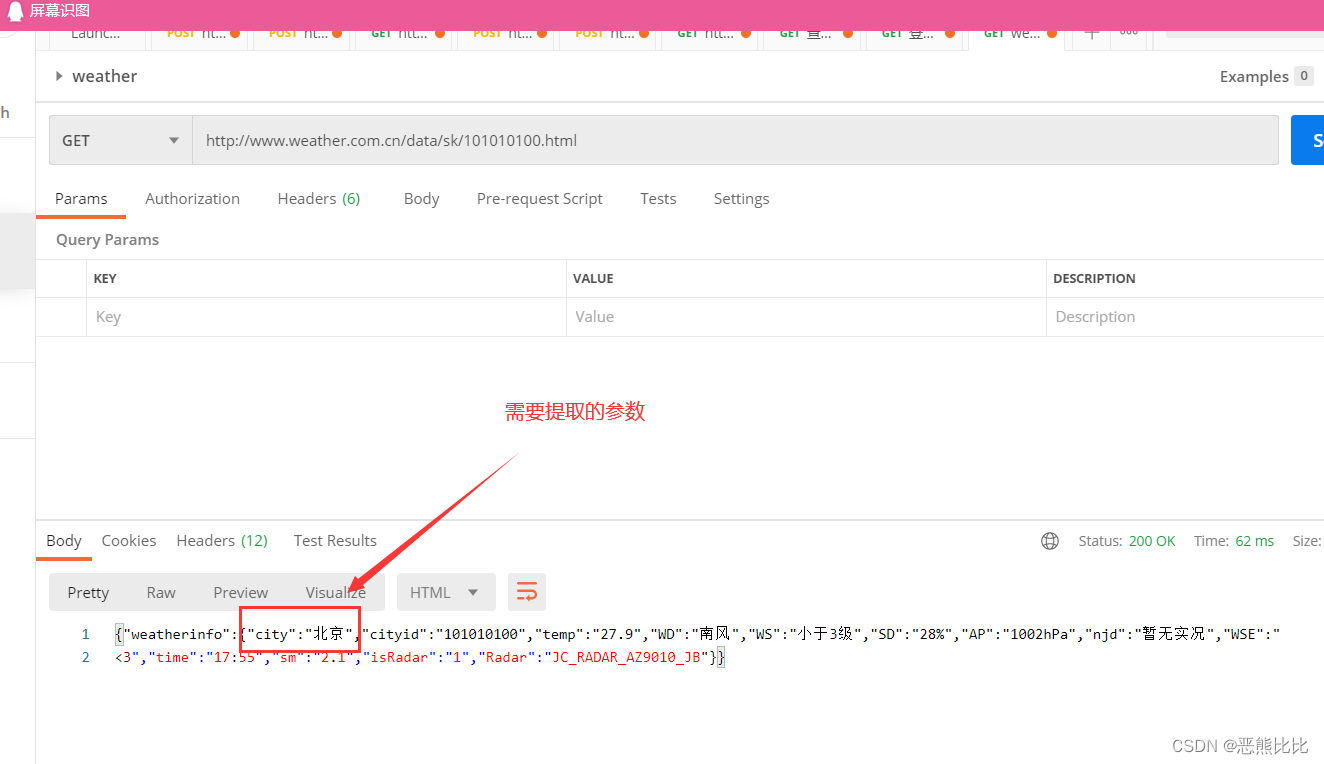Click line number 2 in response

coord(86,657)
